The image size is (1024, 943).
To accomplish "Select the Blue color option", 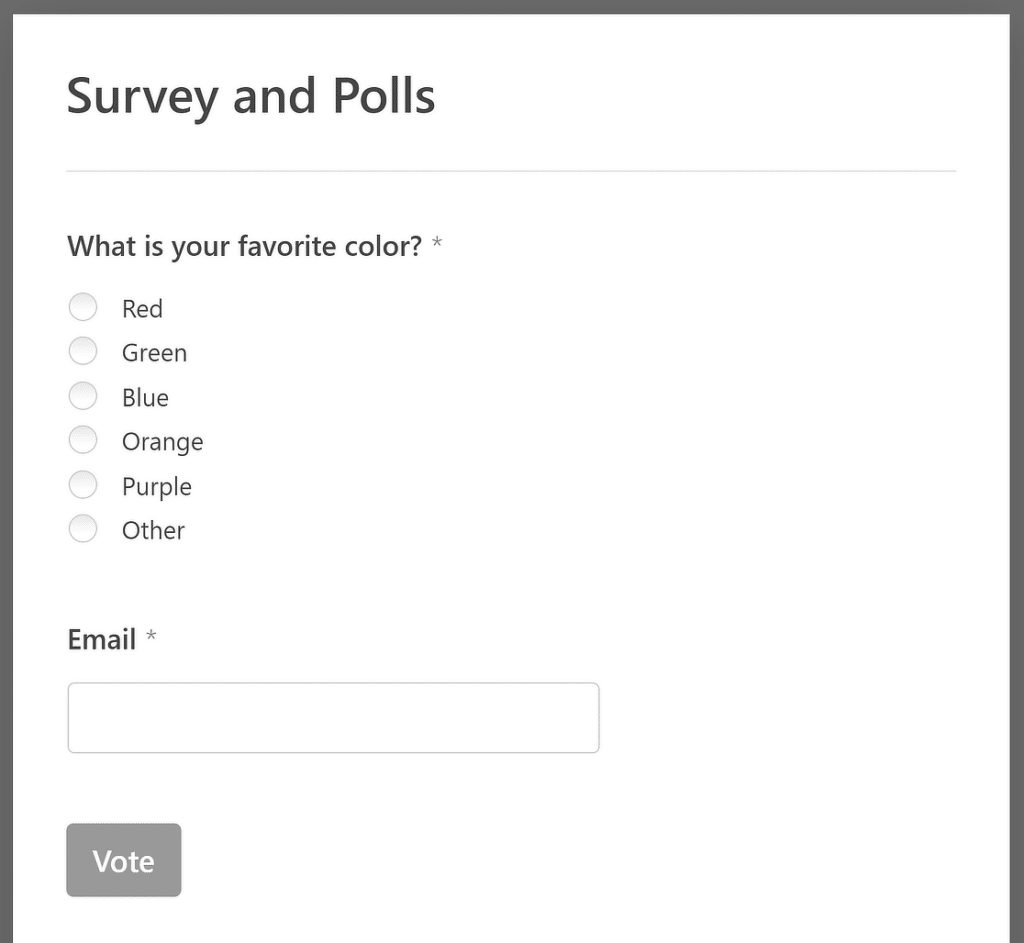I will [x=83, y=396].
